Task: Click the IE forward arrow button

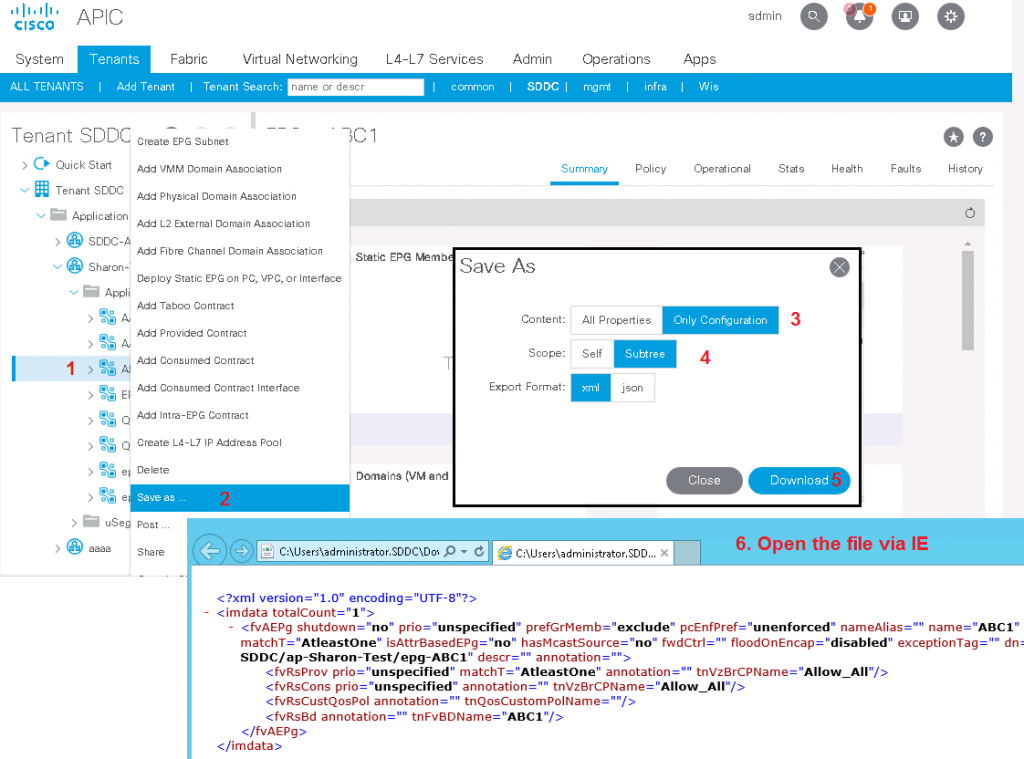Action: coord(242,551)
